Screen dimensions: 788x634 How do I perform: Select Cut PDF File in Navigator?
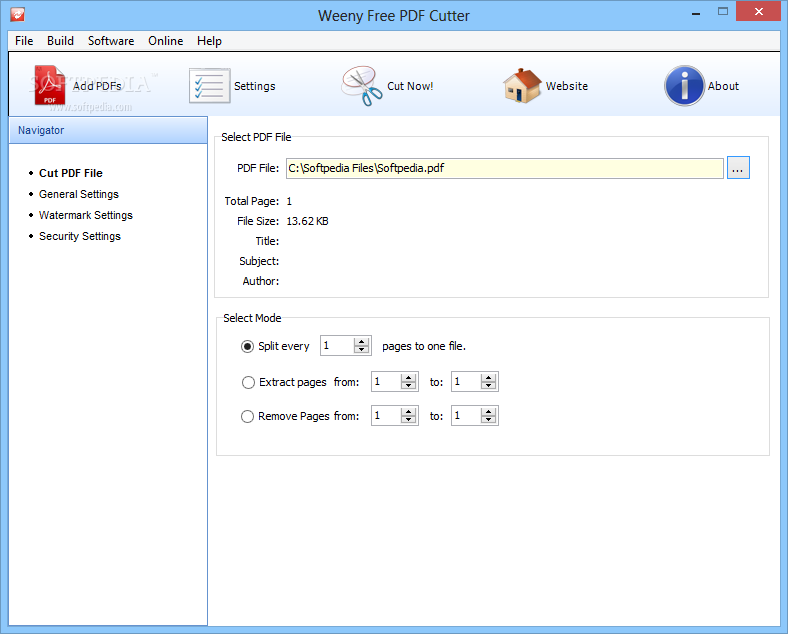point(71,173)
